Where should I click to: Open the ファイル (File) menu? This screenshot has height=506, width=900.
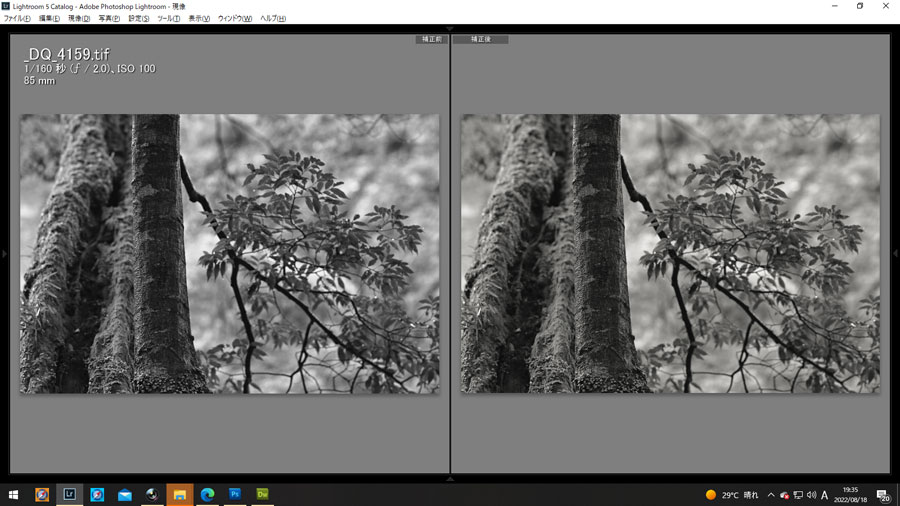(x=17, y=18)
